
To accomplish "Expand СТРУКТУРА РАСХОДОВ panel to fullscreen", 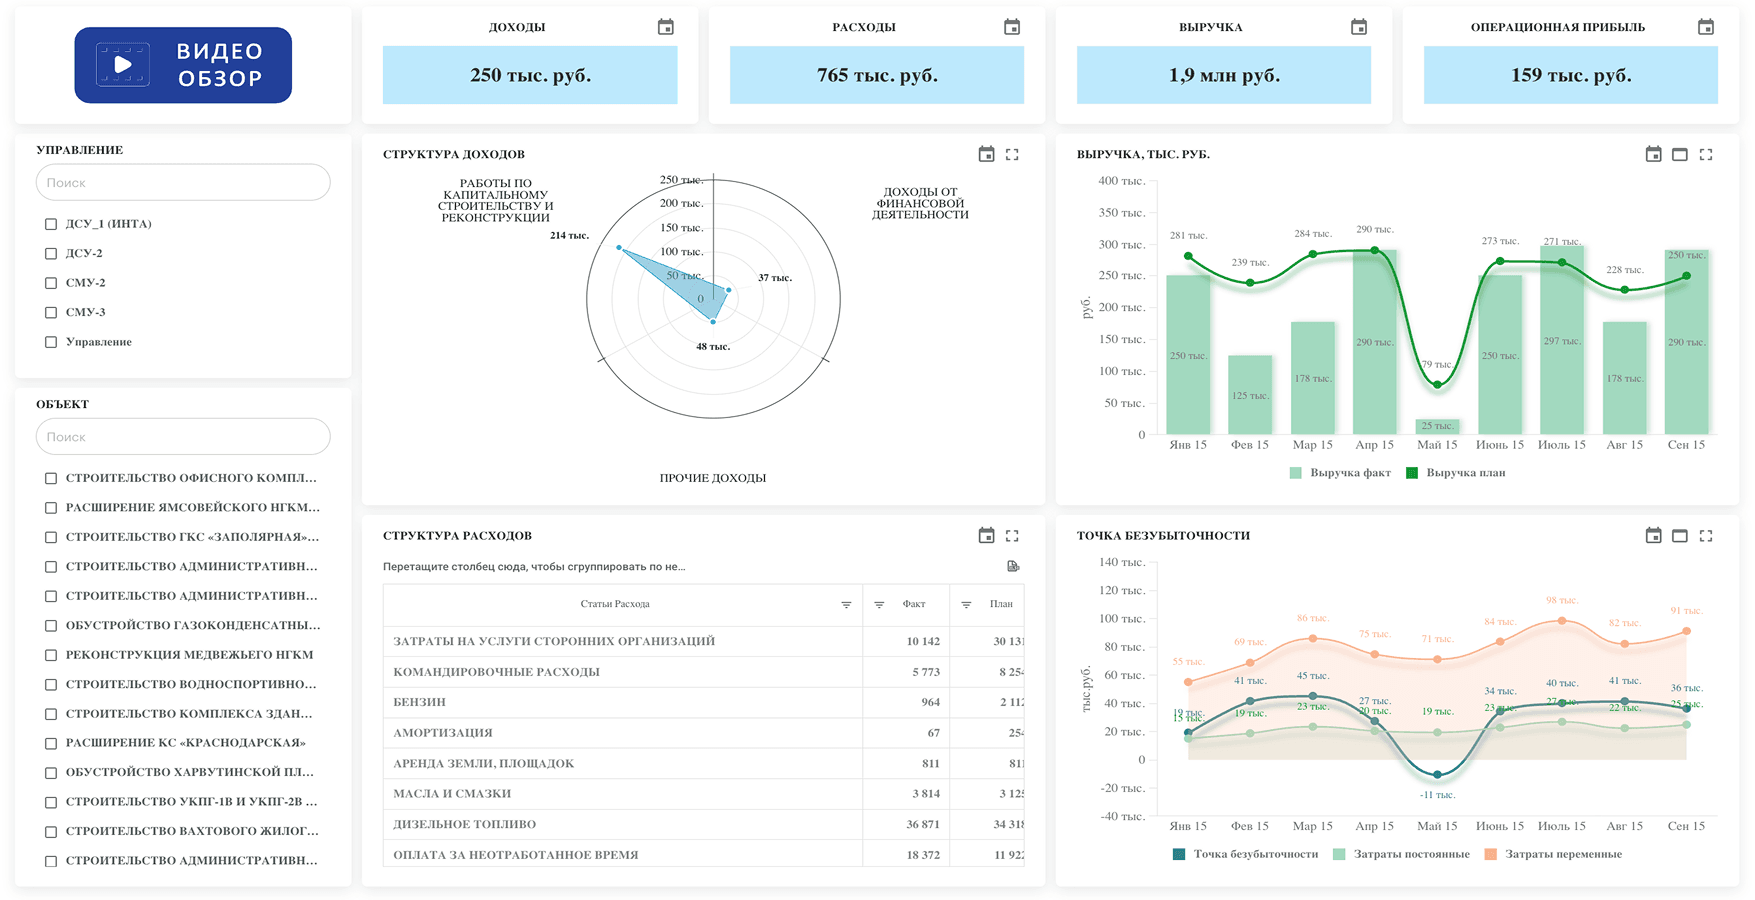I will click(x=1012, y=535).
